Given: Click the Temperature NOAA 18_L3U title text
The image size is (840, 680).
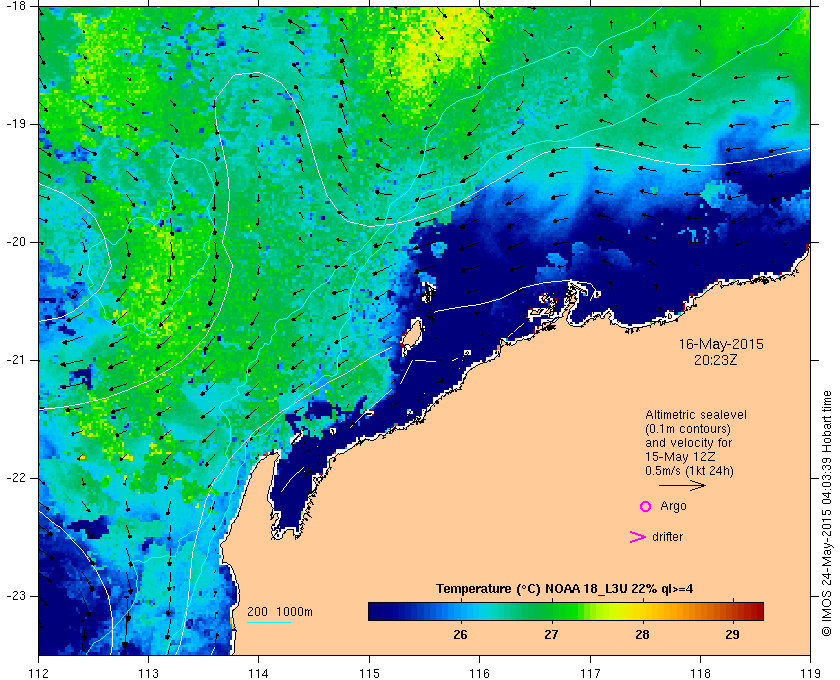Looking at the screenshot, I should point(565,589).
